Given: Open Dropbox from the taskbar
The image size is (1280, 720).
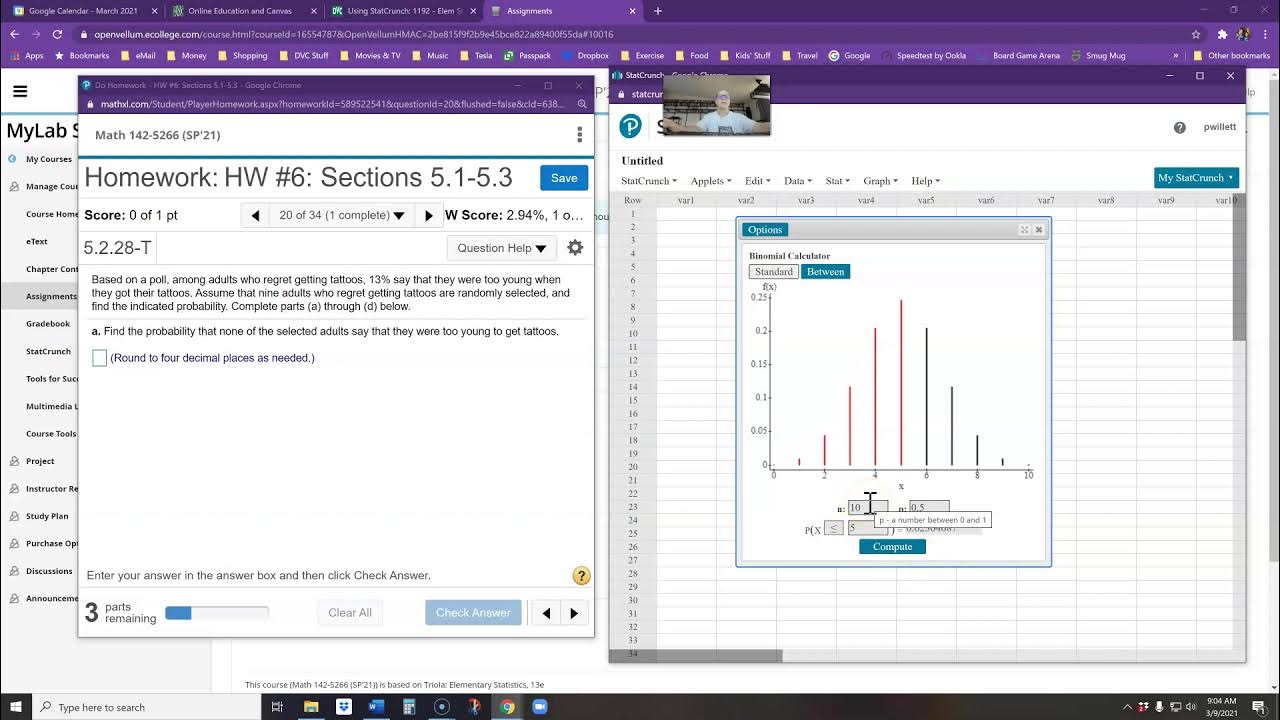Looking at the screenshot, I should 344,707.
